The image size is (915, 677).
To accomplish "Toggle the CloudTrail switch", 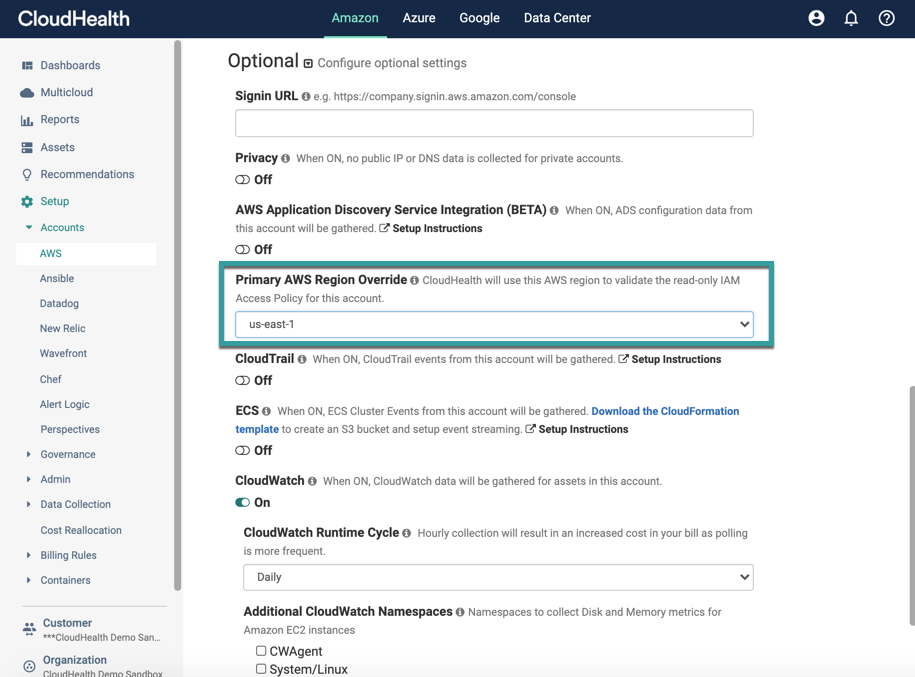I will pyautogui.click(x=242, y=381).
